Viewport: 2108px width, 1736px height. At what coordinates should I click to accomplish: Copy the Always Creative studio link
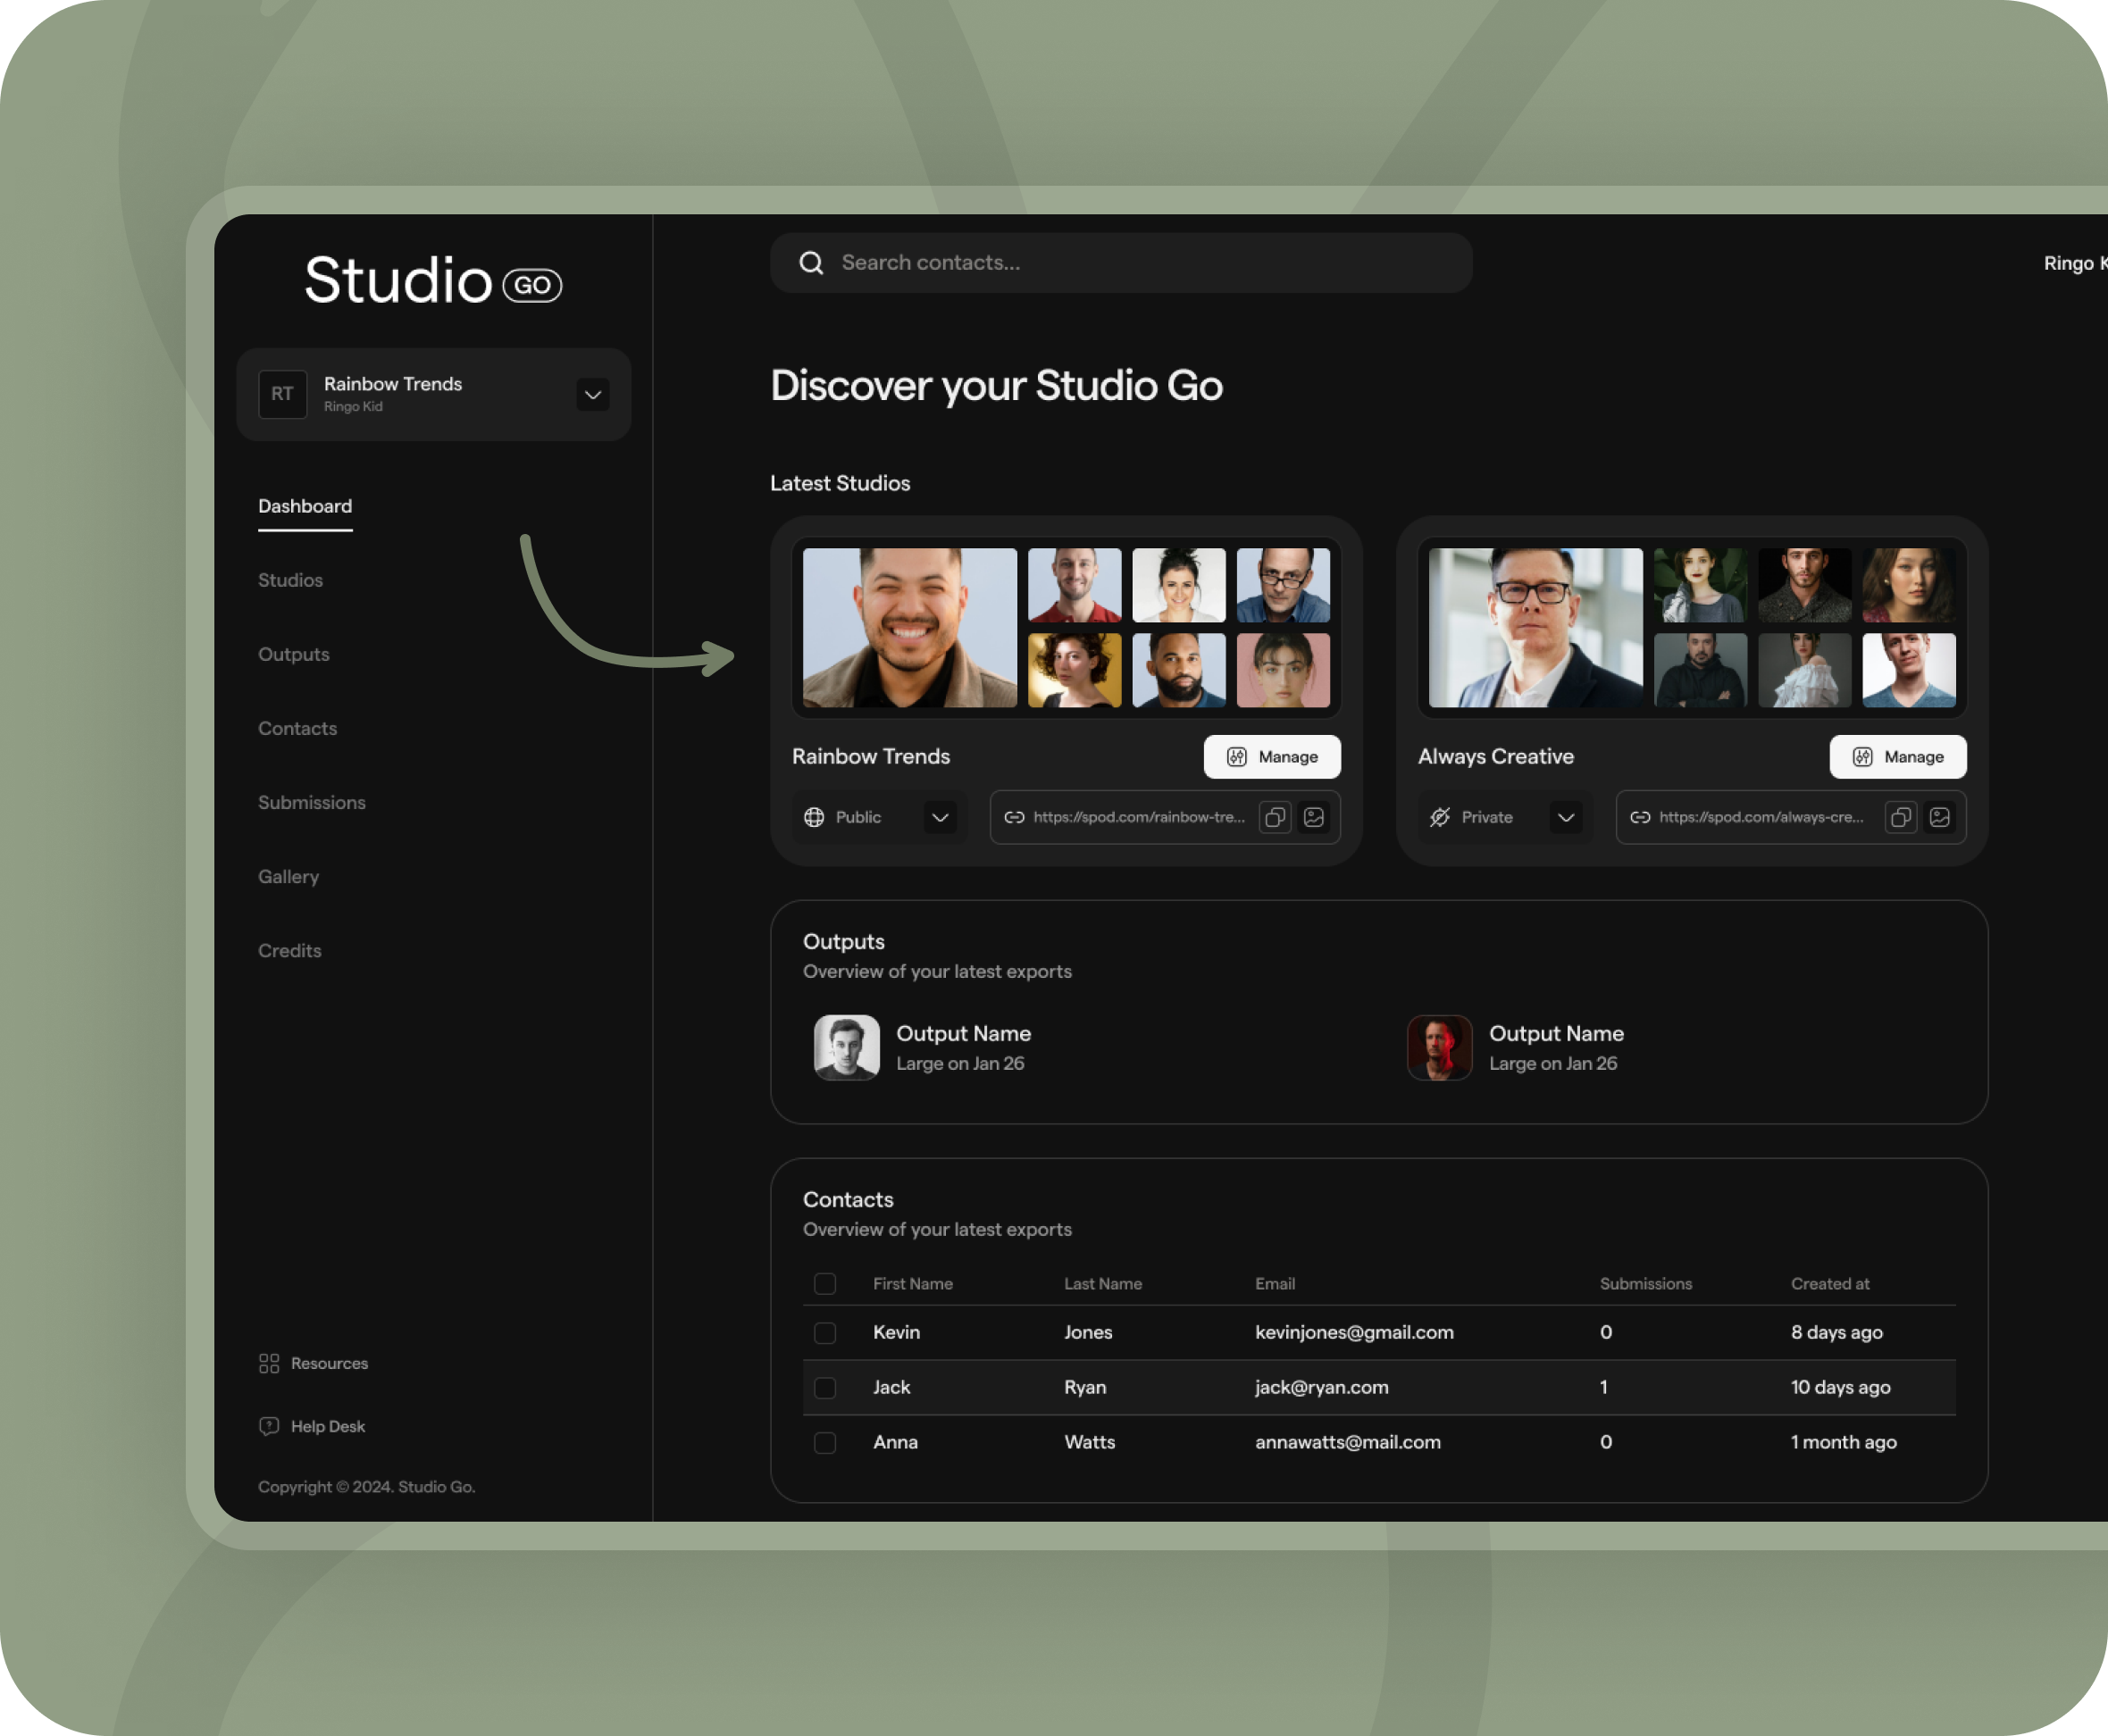coord(1900,817)
